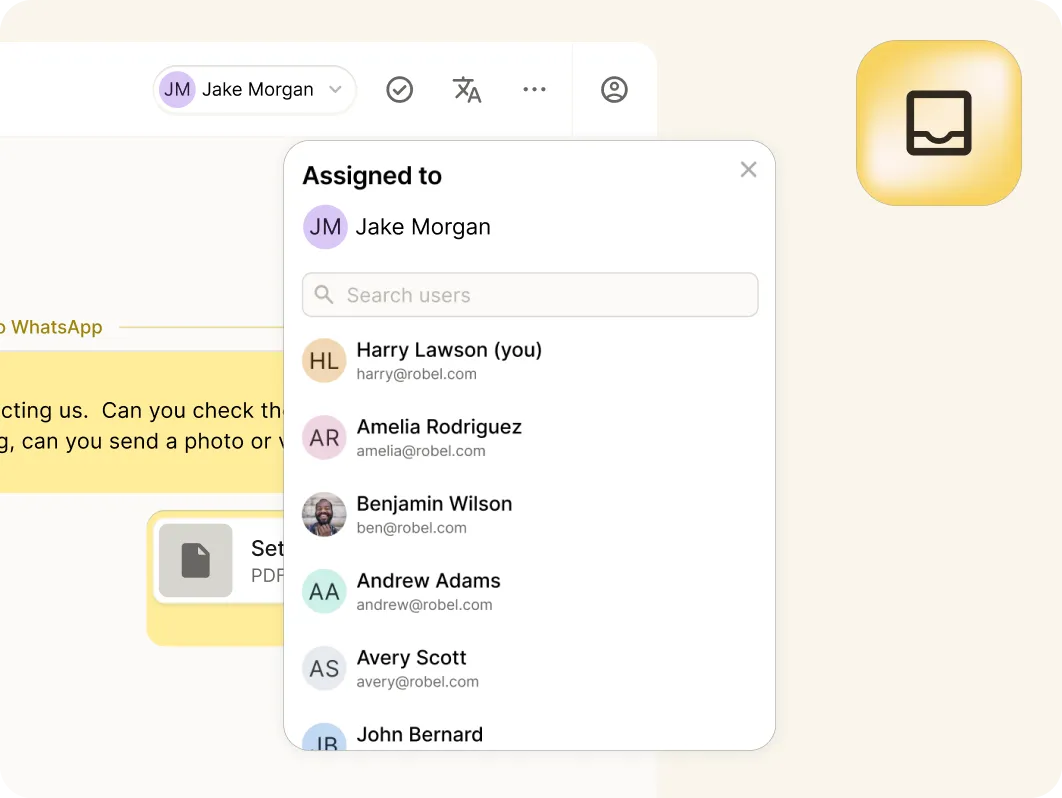Click the Search users field
1062x798 pixels.
(x=530, y=295)
